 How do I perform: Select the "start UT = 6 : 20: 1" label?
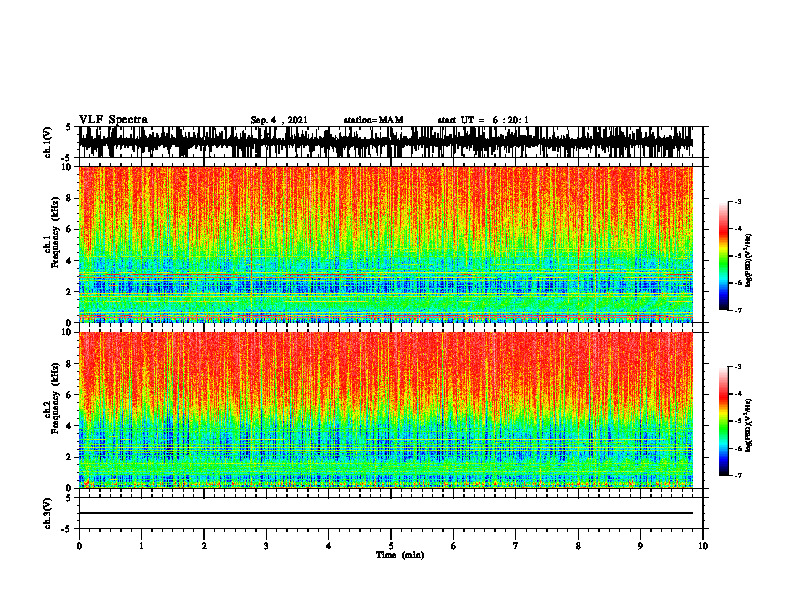tap(483, 120)
